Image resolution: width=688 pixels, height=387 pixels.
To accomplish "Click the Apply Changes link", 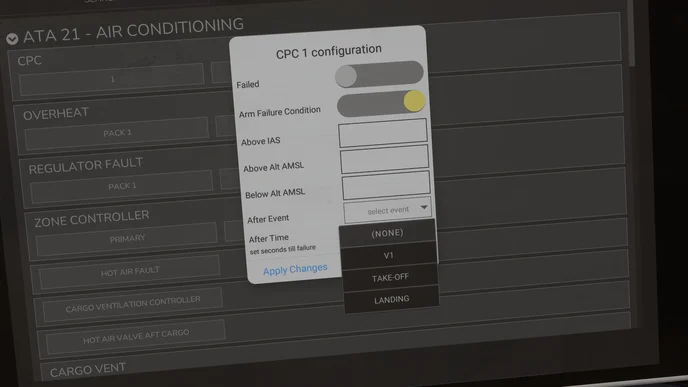I will click(295, 269).
